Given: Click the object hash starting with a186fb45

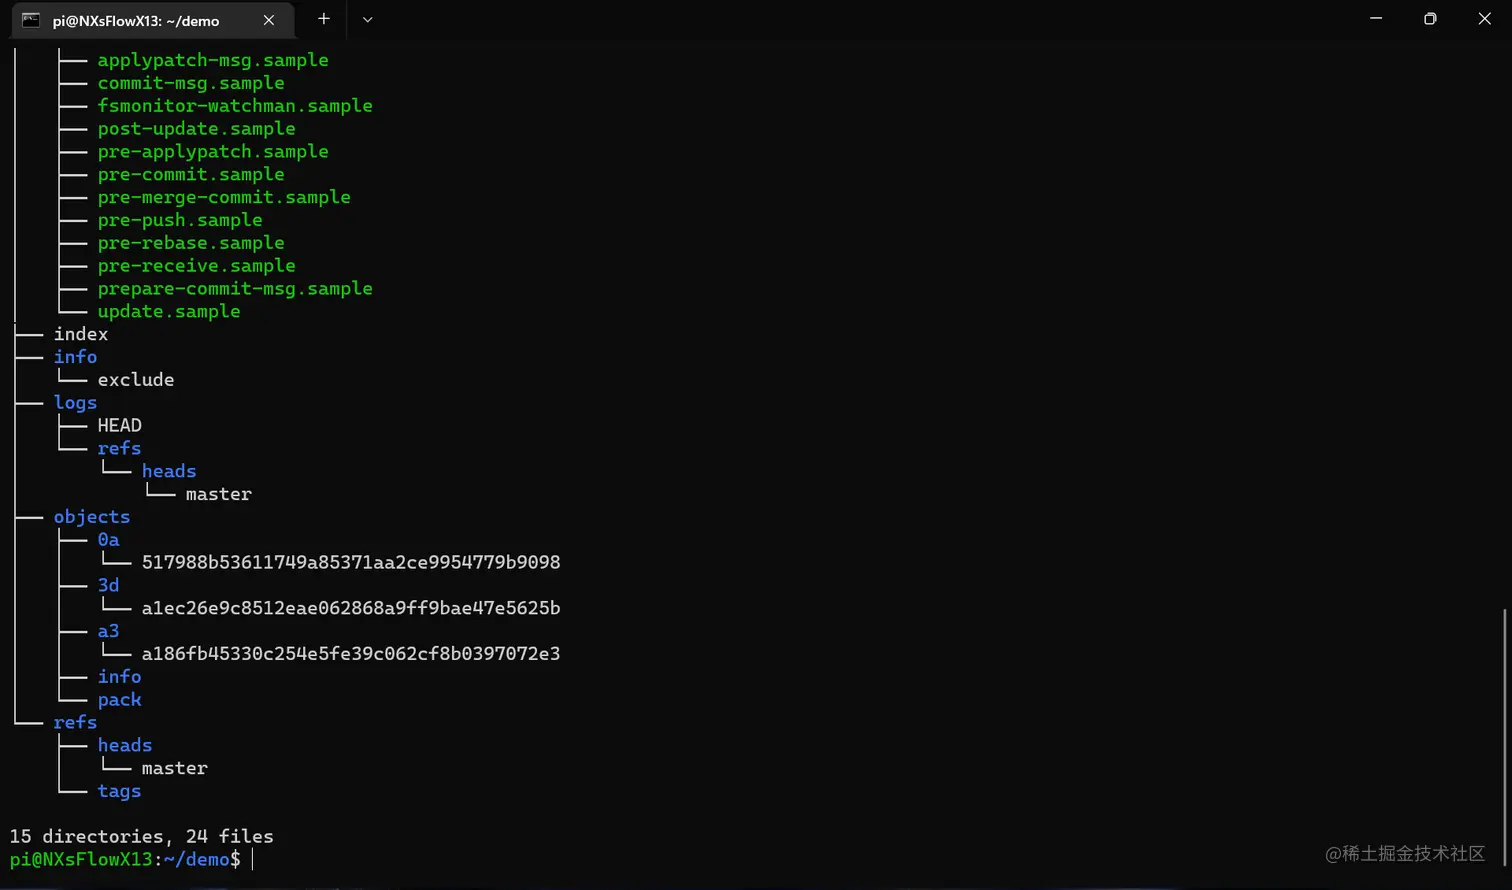Looking at the screenshot, I should (x=351, y=654).
